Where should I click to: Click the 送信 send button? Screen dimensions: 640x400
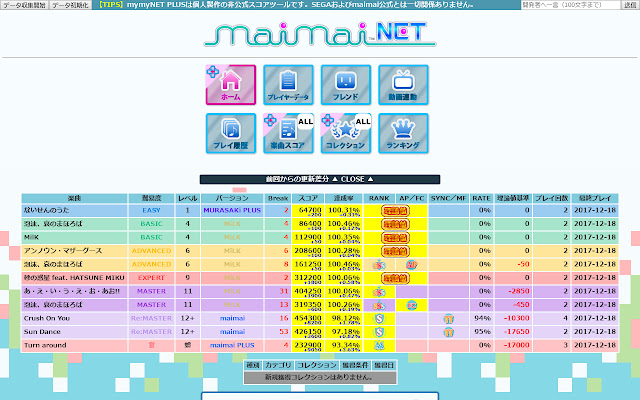pos(630,5)
